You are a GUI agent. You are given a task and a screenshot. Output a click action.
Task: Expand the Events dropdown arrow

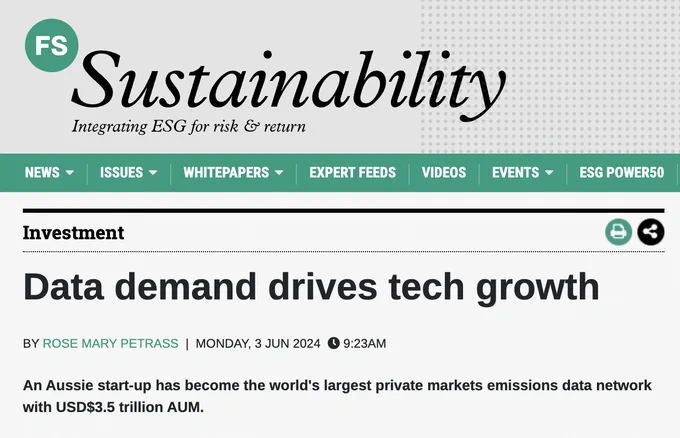549,173
